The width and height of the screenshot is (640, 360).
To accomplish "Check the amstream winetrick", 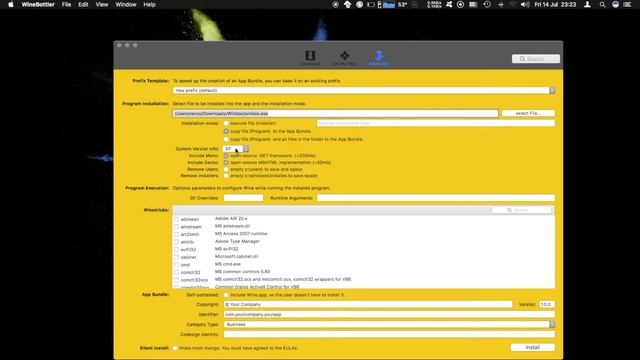I will (x=177, y=227).
